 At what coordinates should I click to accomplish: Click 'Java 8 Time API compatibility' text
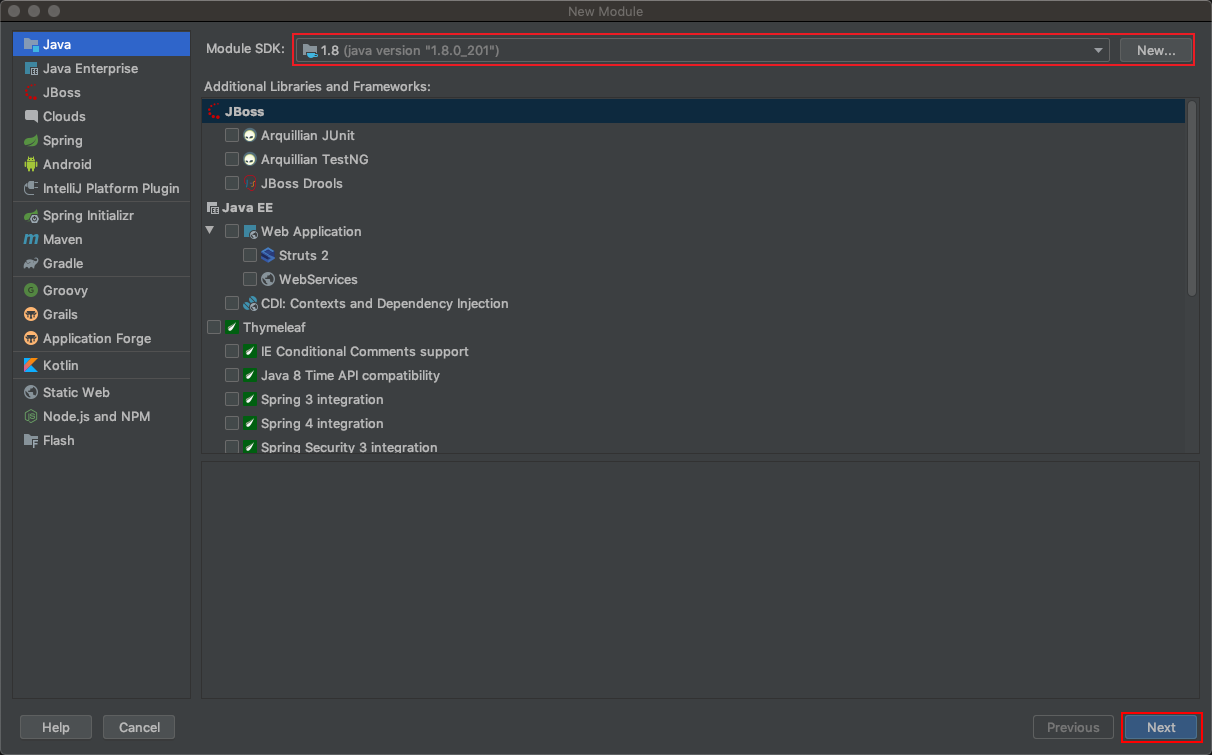(350, 375)
